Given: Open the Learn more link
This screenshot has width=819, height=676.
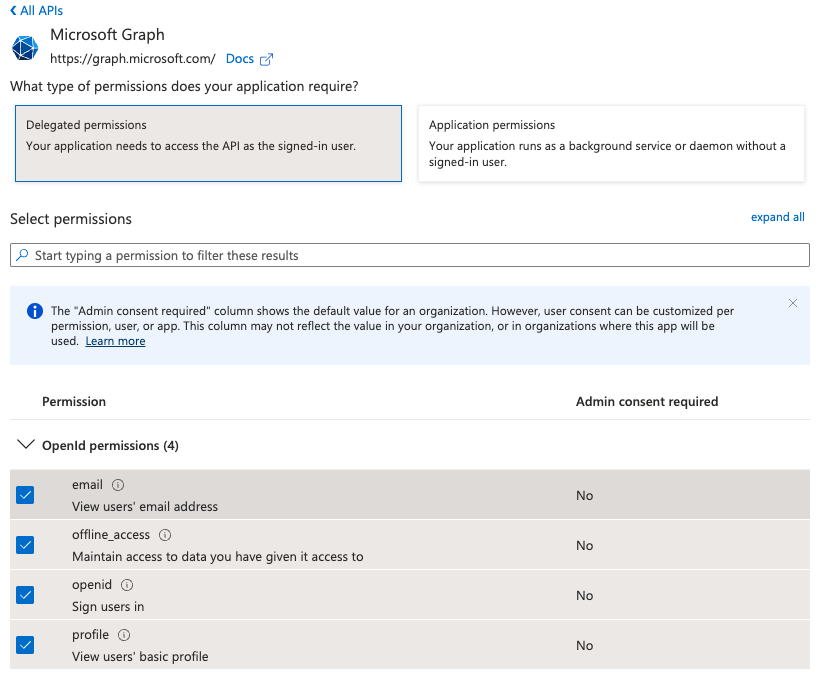Looking at the screenshot, I should tap(115, 341).
